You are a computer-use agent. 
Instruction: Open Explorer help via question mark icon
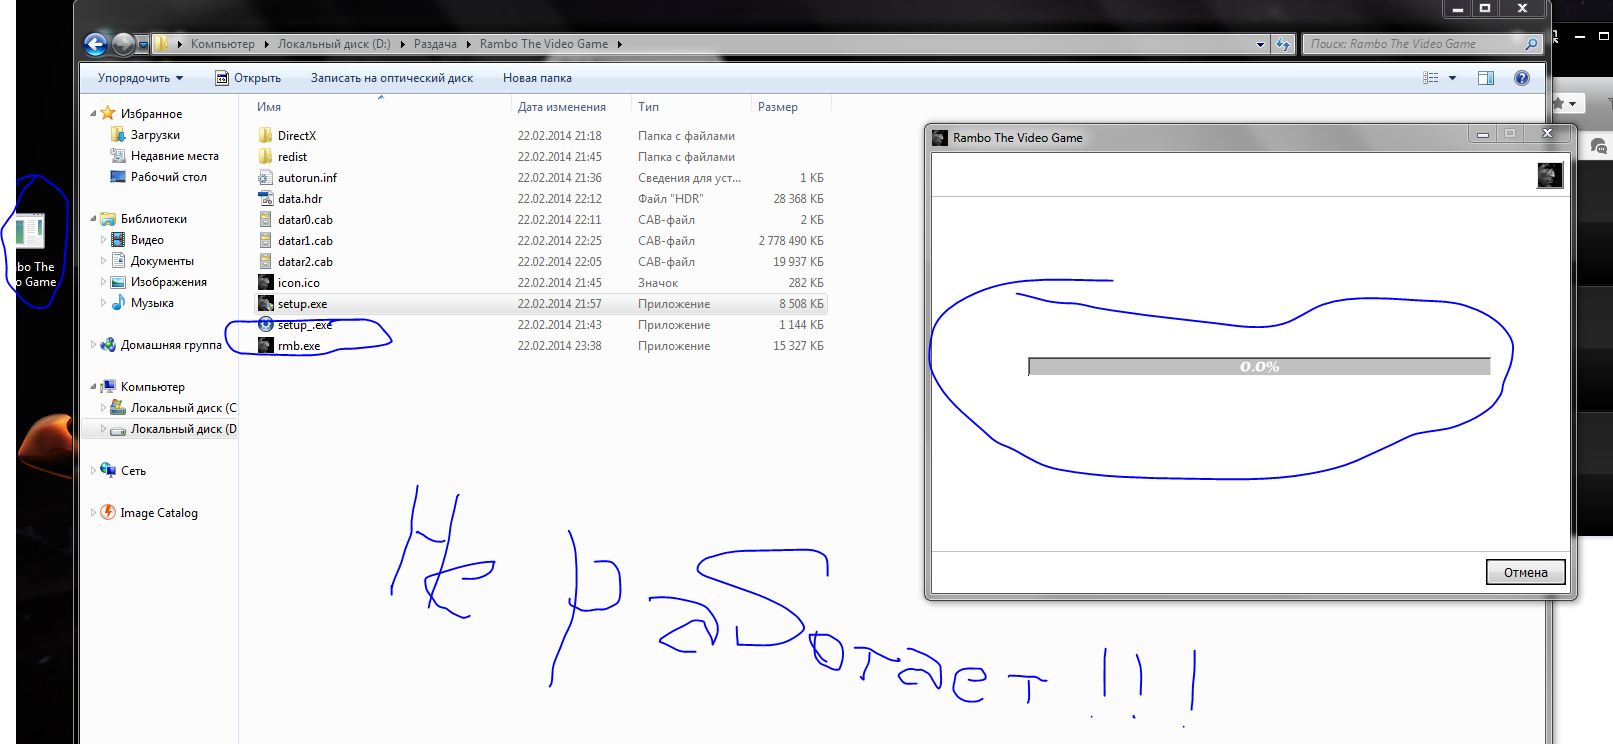click(1522, 78)
